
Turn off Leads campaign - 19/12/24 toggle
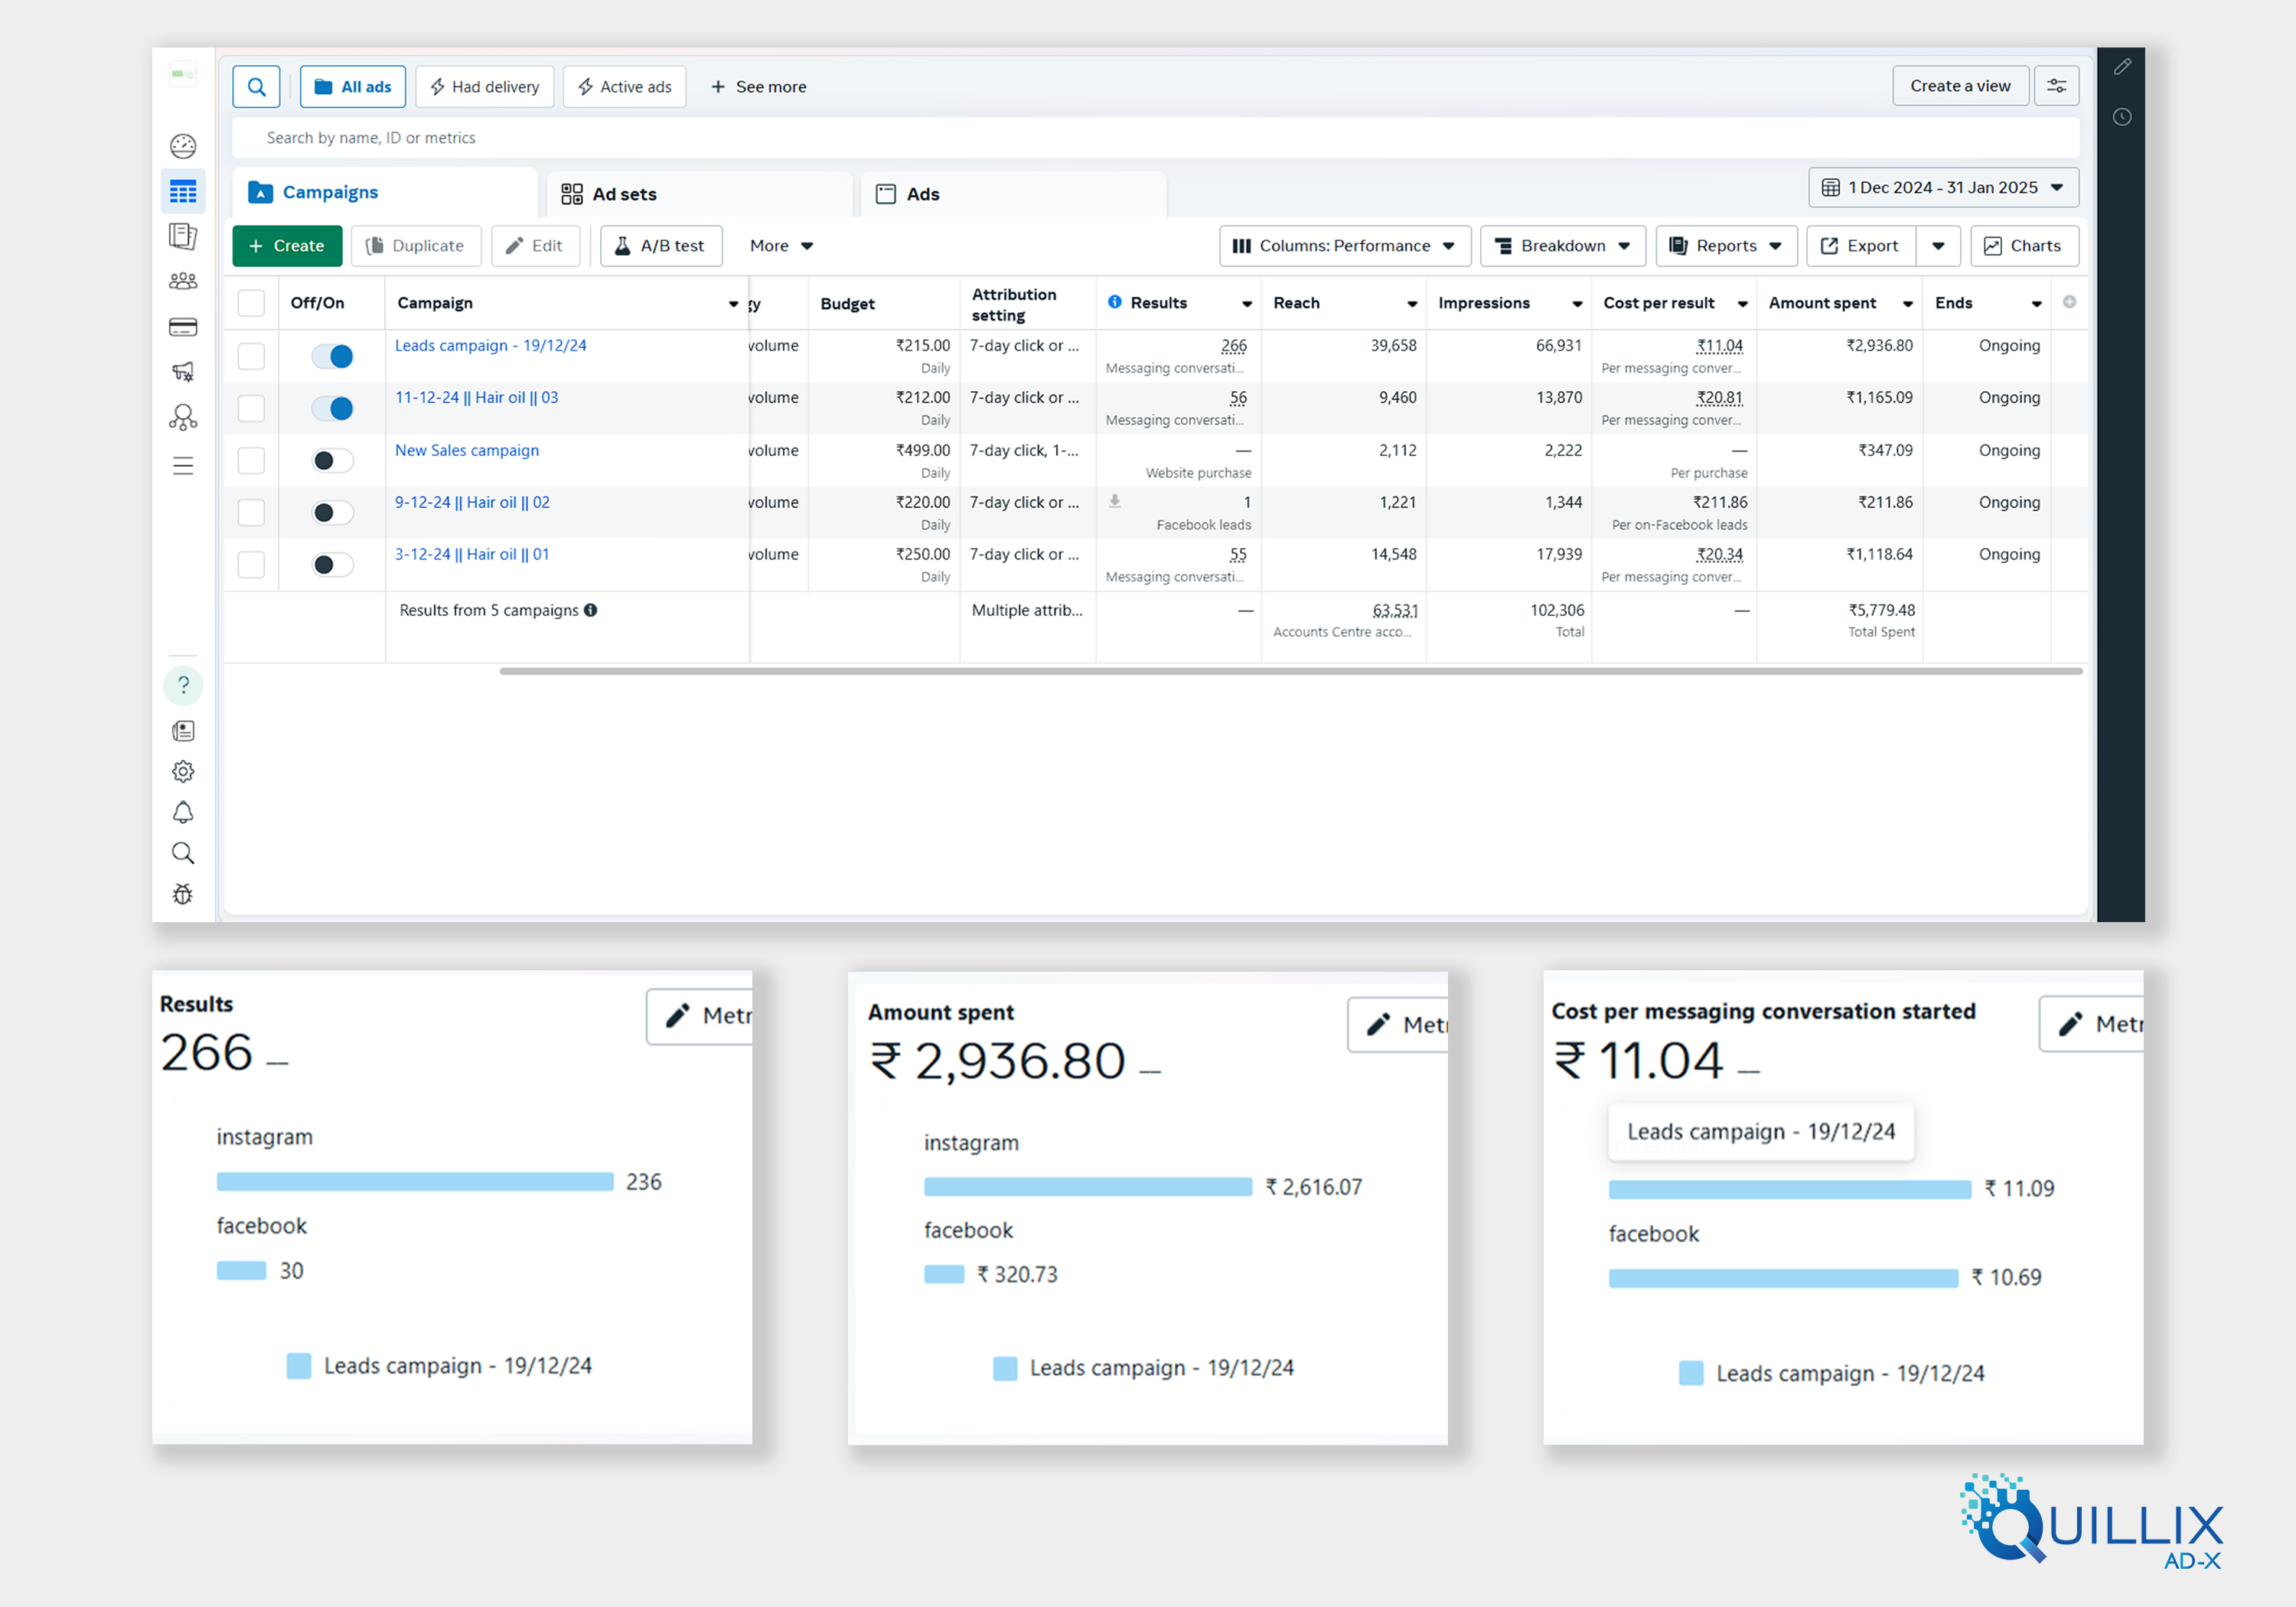point(332,356)
